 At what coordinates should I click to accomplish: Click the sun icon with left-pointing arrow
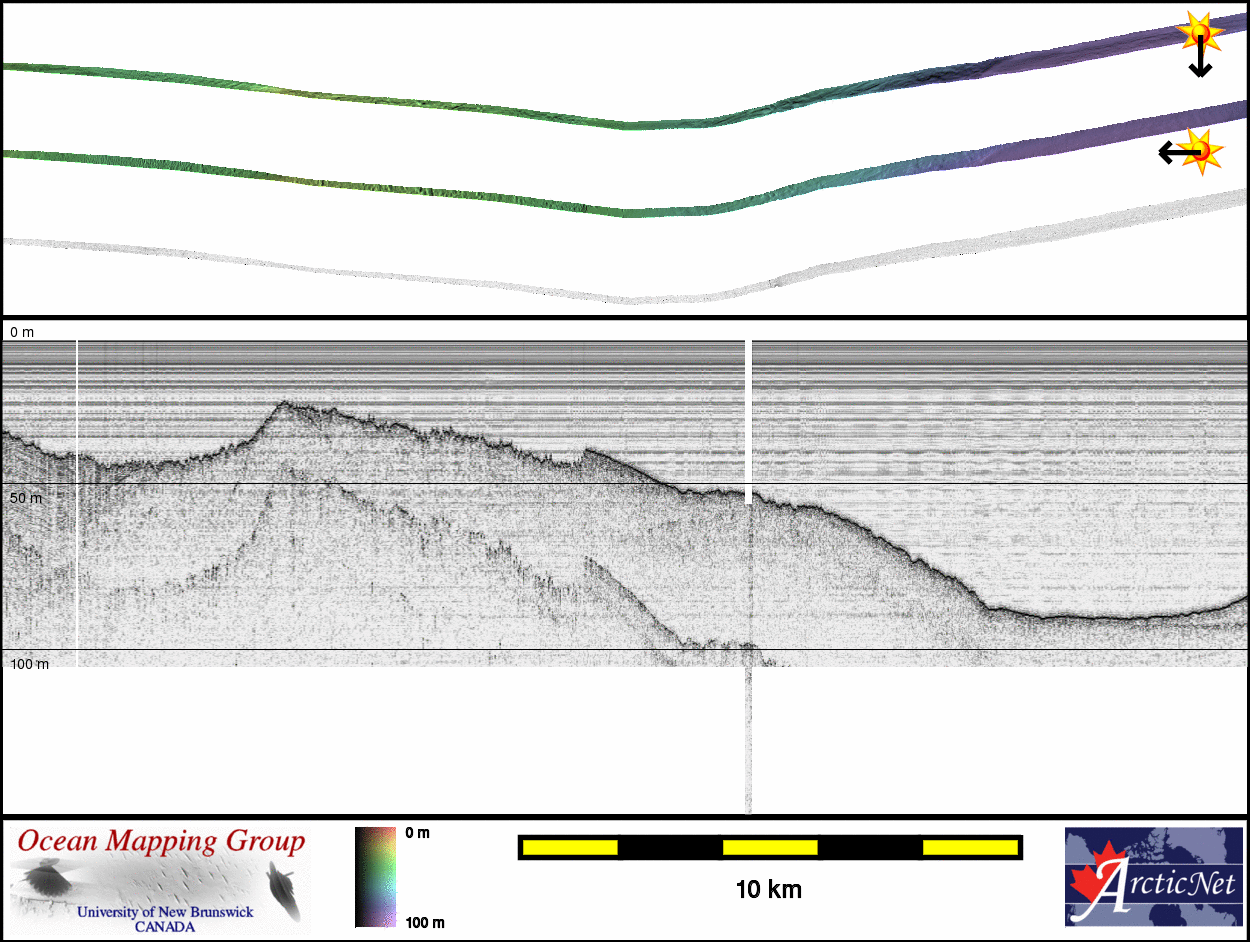tap(1202, 151)
